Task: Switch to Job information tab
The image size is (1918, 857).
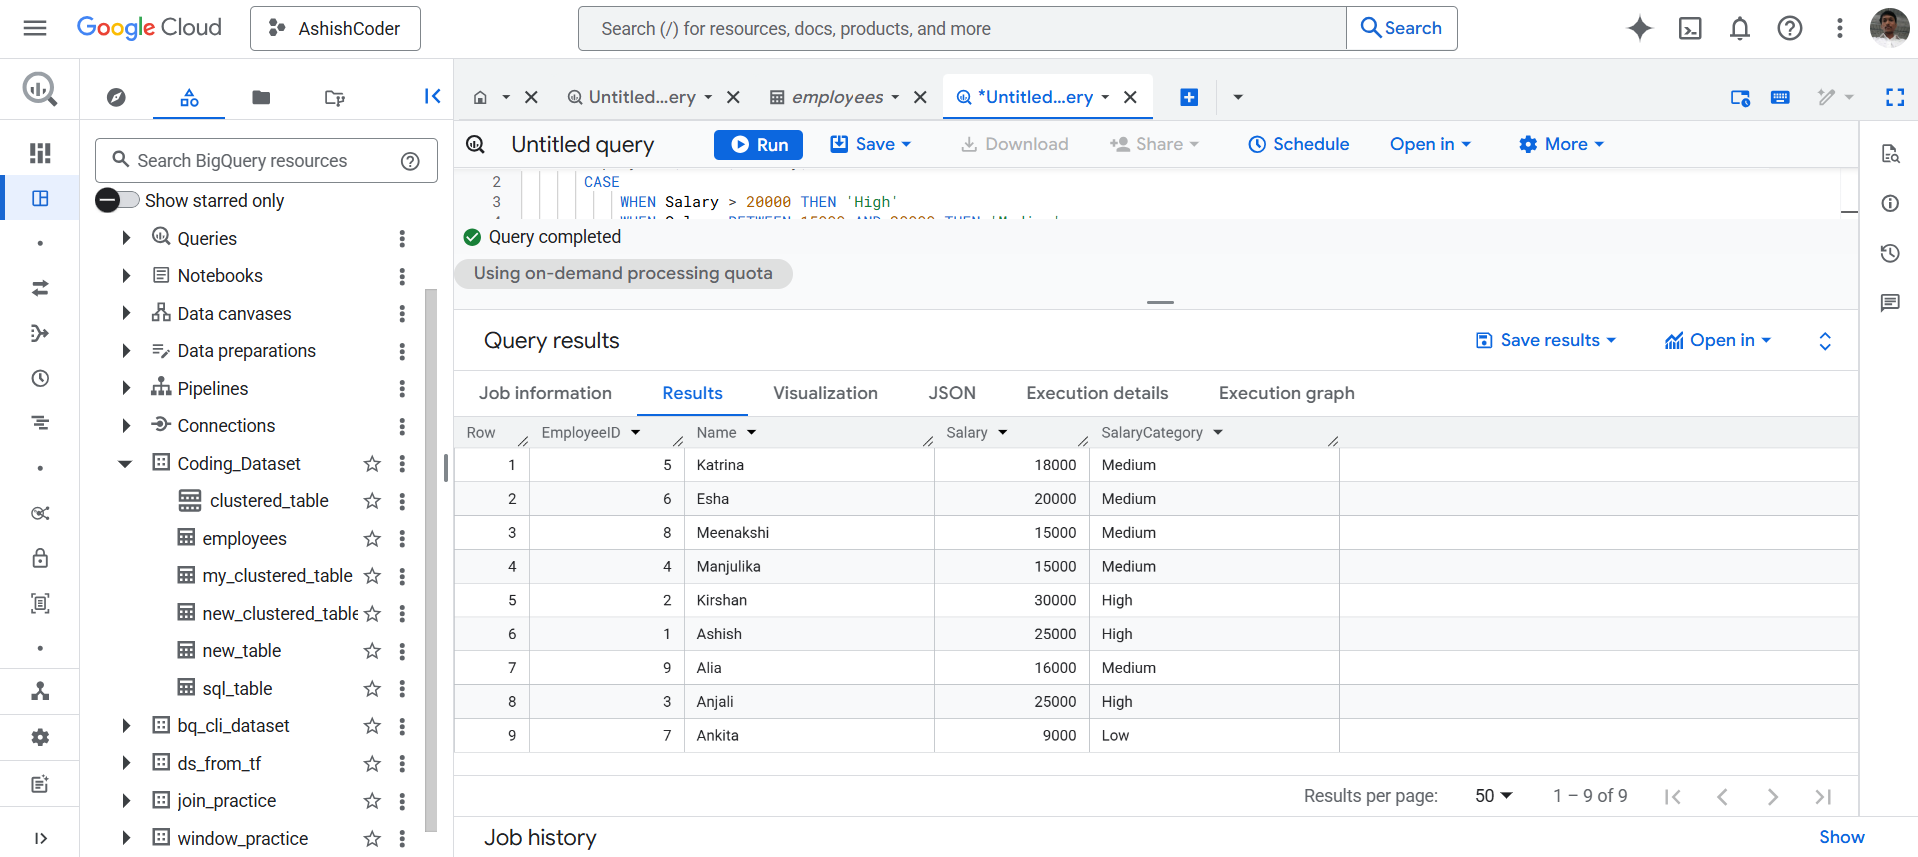Action: (545, 393)
